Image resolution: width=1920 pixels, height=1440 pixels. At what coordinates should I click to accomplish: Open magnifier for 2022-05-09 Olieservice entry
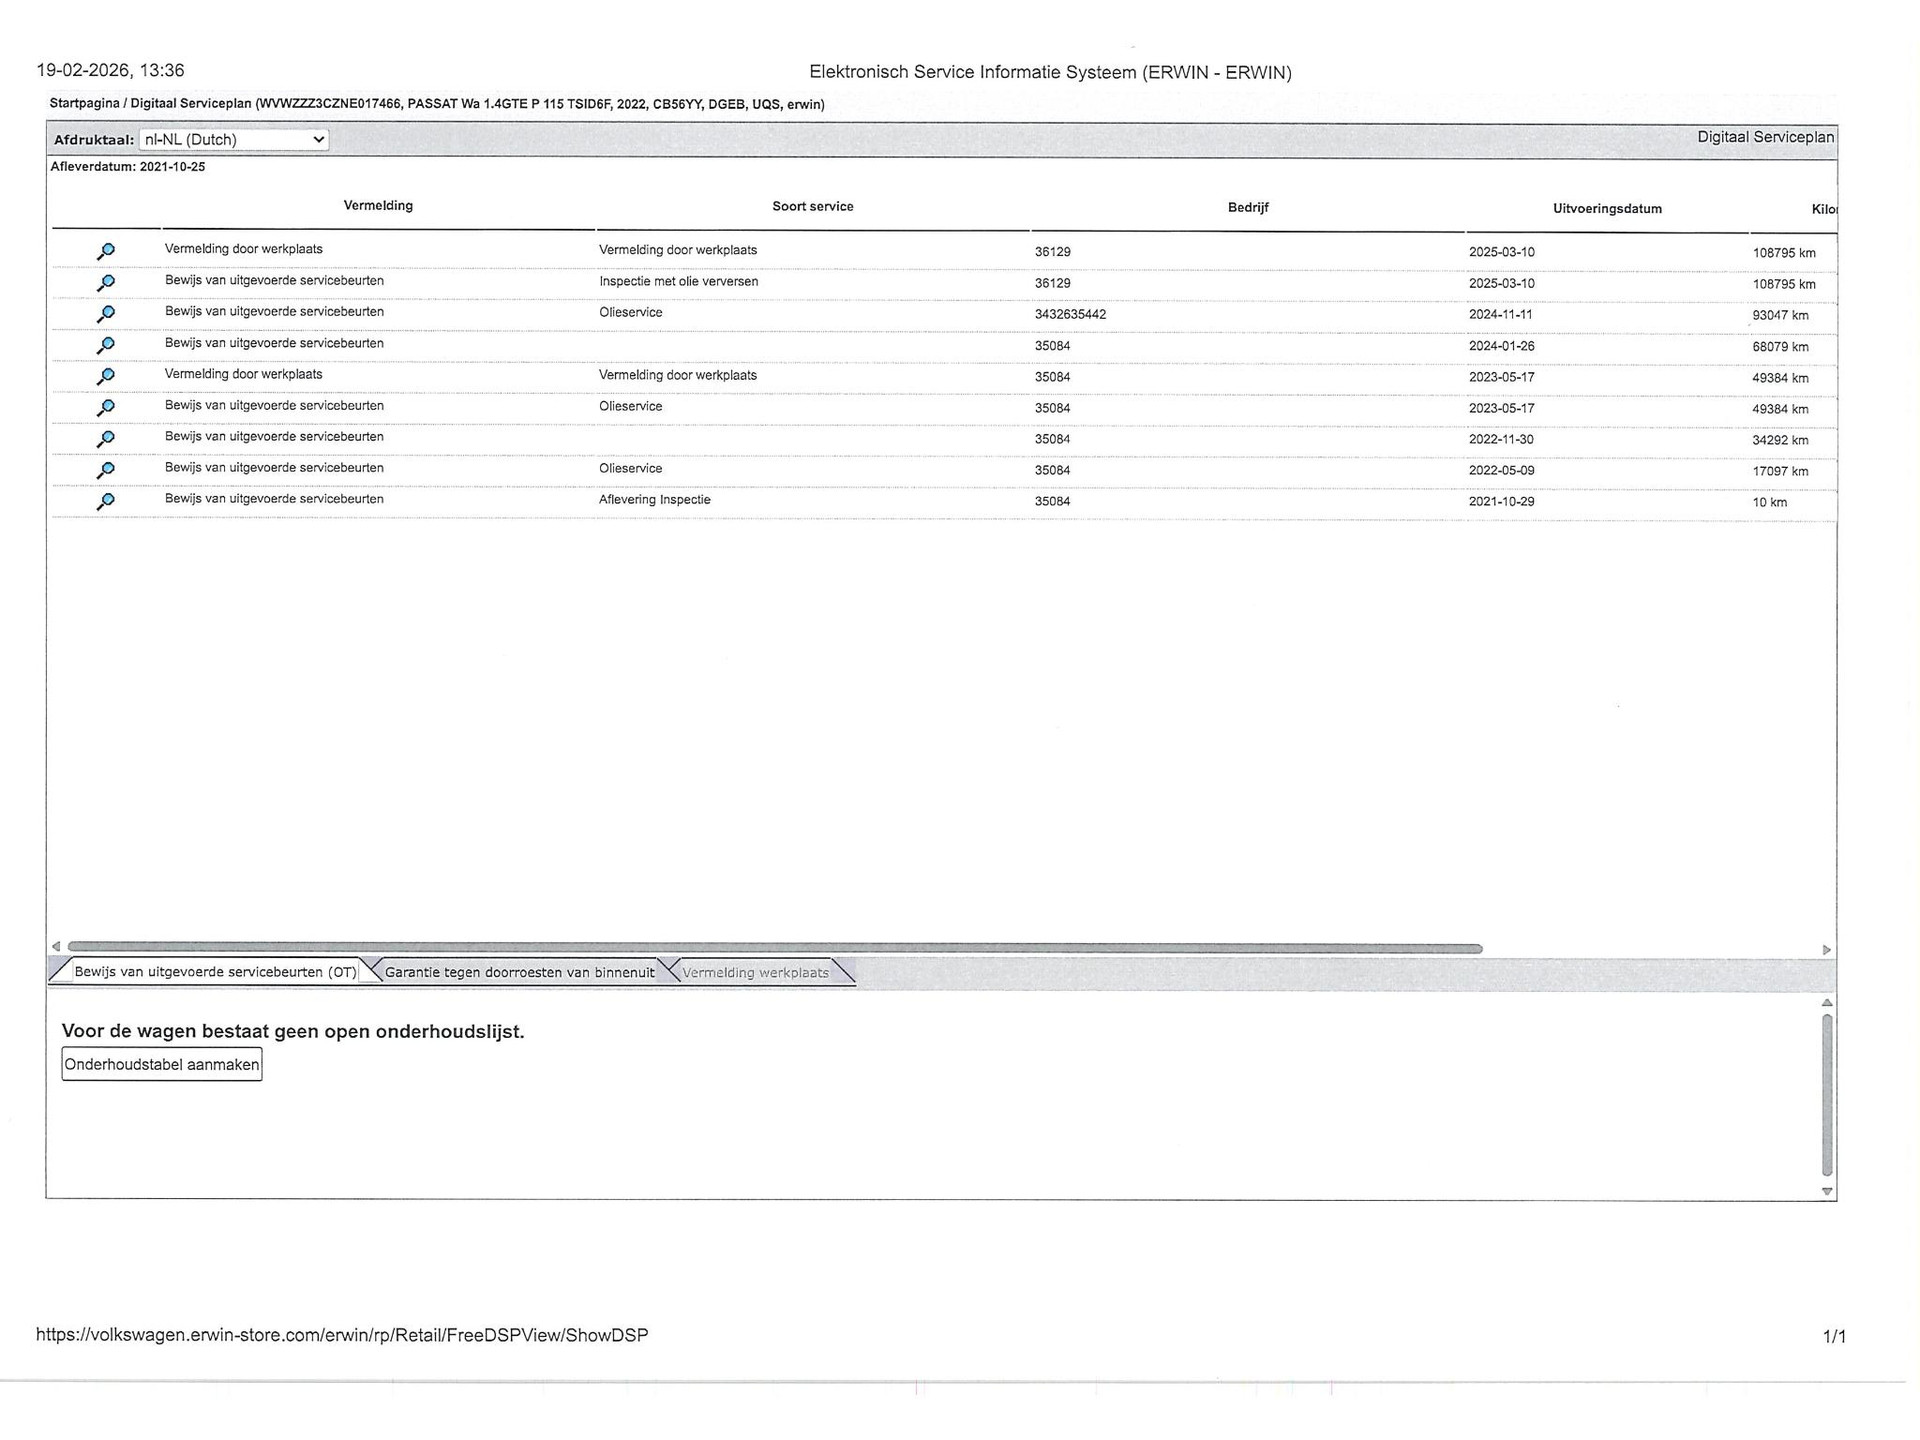[x=105, y=469]
